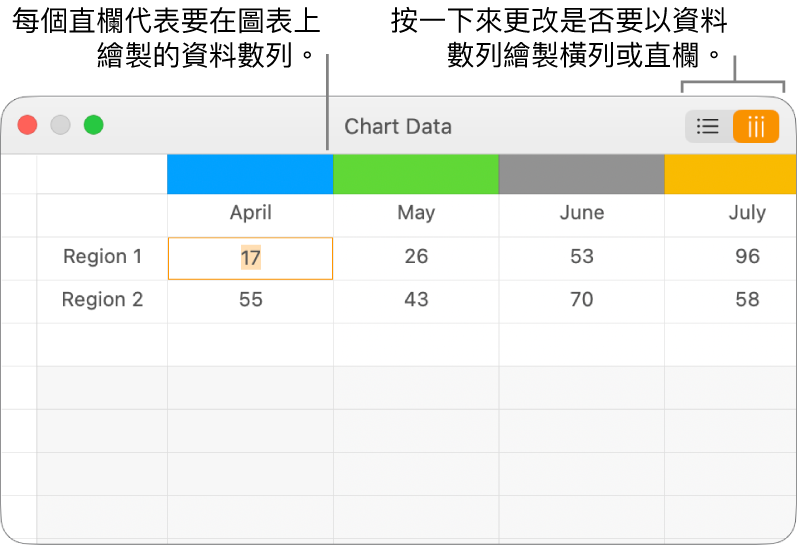798x545 pixels.
Task: Select the June column header cell
Action: 581,213
